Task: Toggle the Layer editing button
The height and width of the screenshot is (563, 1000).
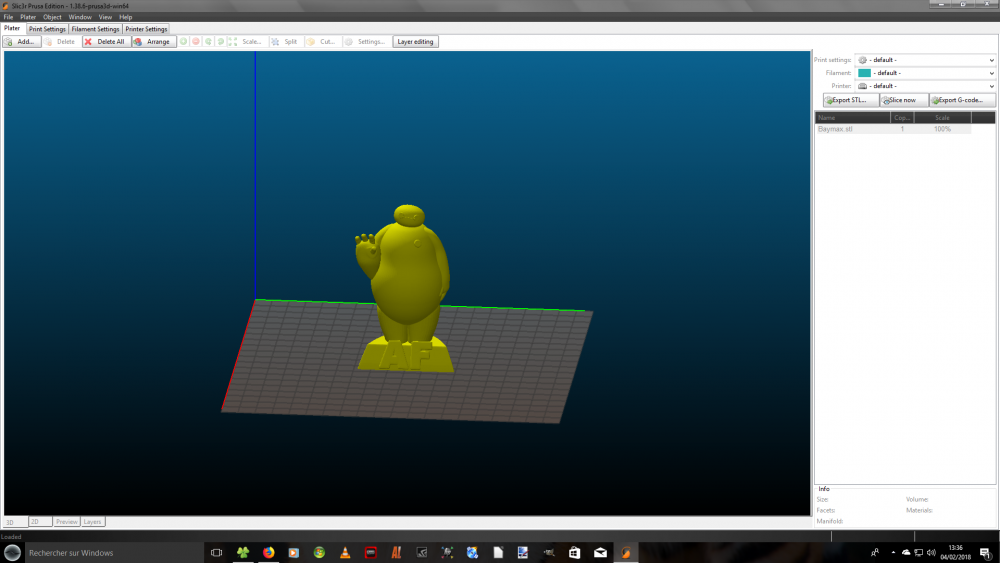Action: coord(415,41)
